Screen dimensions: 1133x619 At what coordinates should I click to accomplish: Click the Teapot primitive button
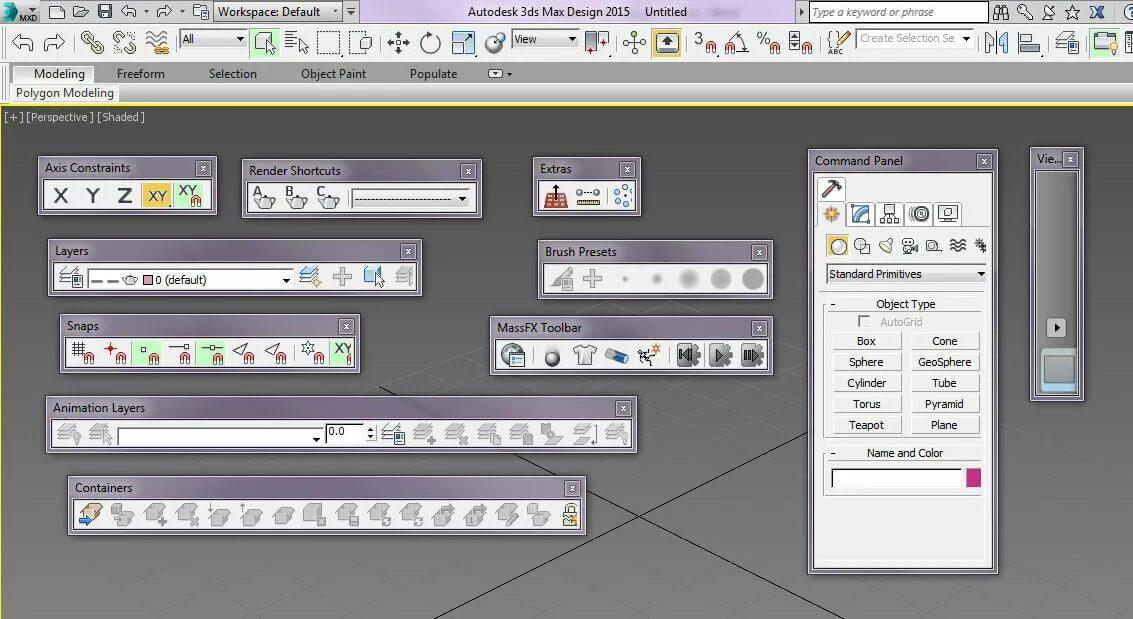866,425
